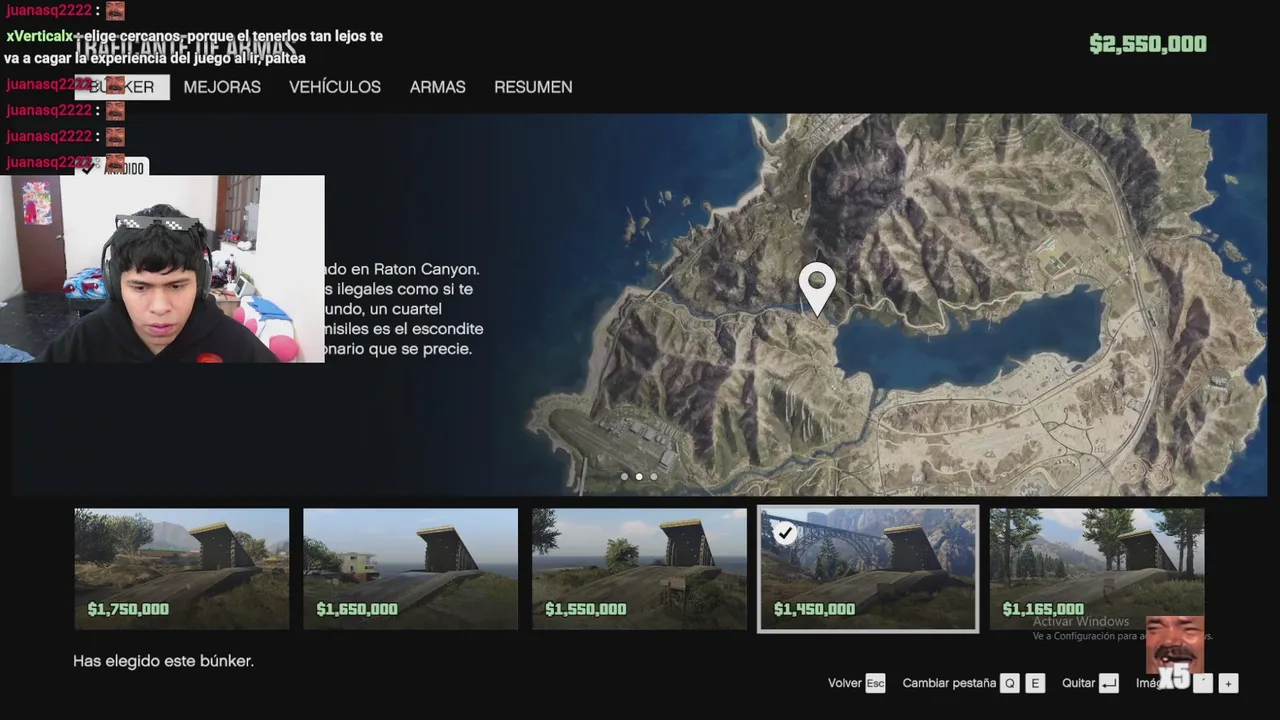Click the Esc key for Volver
This screenshot has height=720, width=1280.
pos(875,683)
